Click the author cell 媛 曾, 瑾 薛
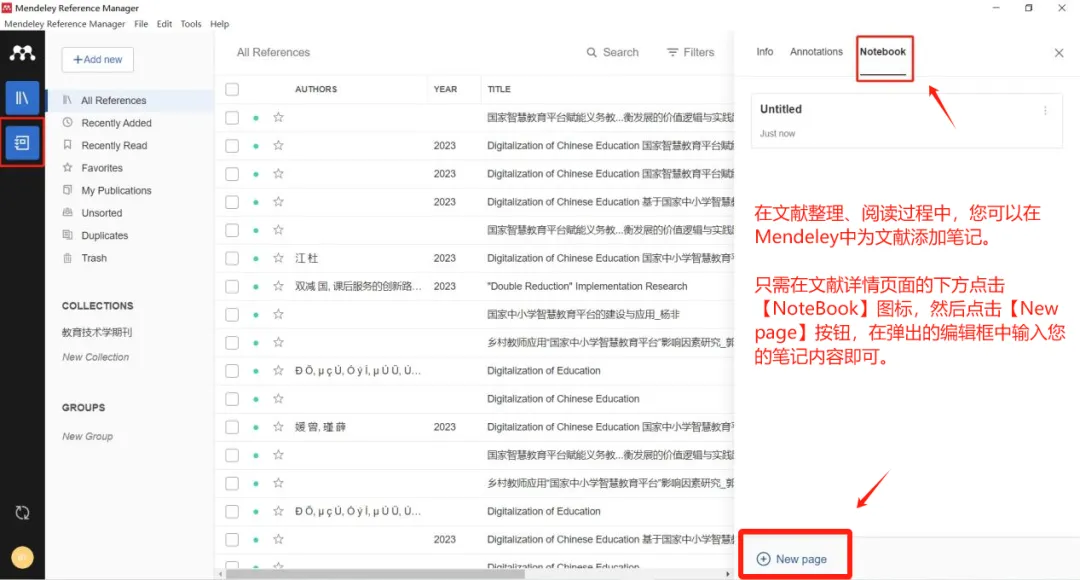The width and height of the screenshot is (1080, 580). (320, 427)
